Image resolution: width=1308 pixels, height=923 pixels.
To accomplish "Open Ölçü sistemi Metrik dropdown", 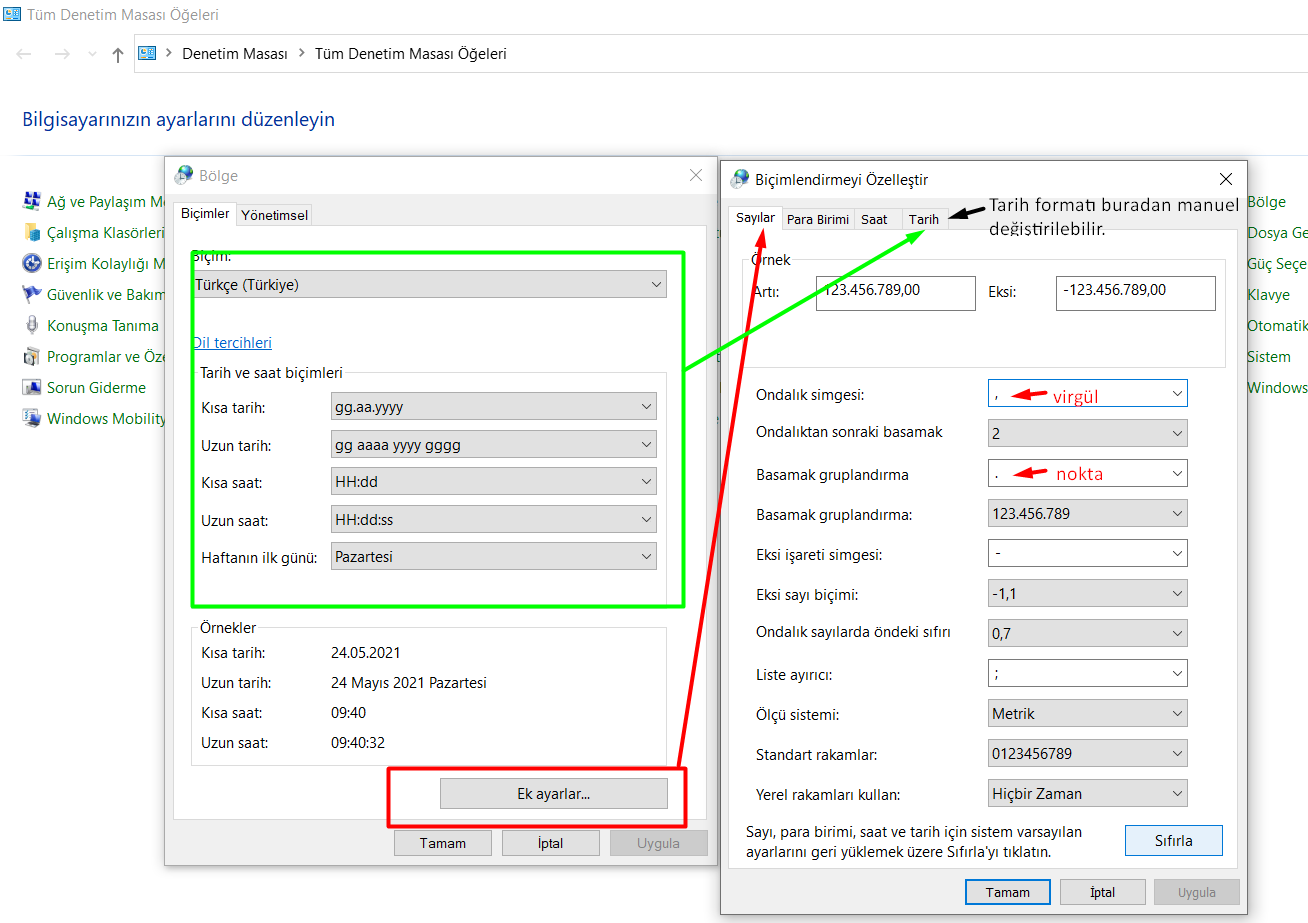I will pyautogui.click(x=1087, y=714).
